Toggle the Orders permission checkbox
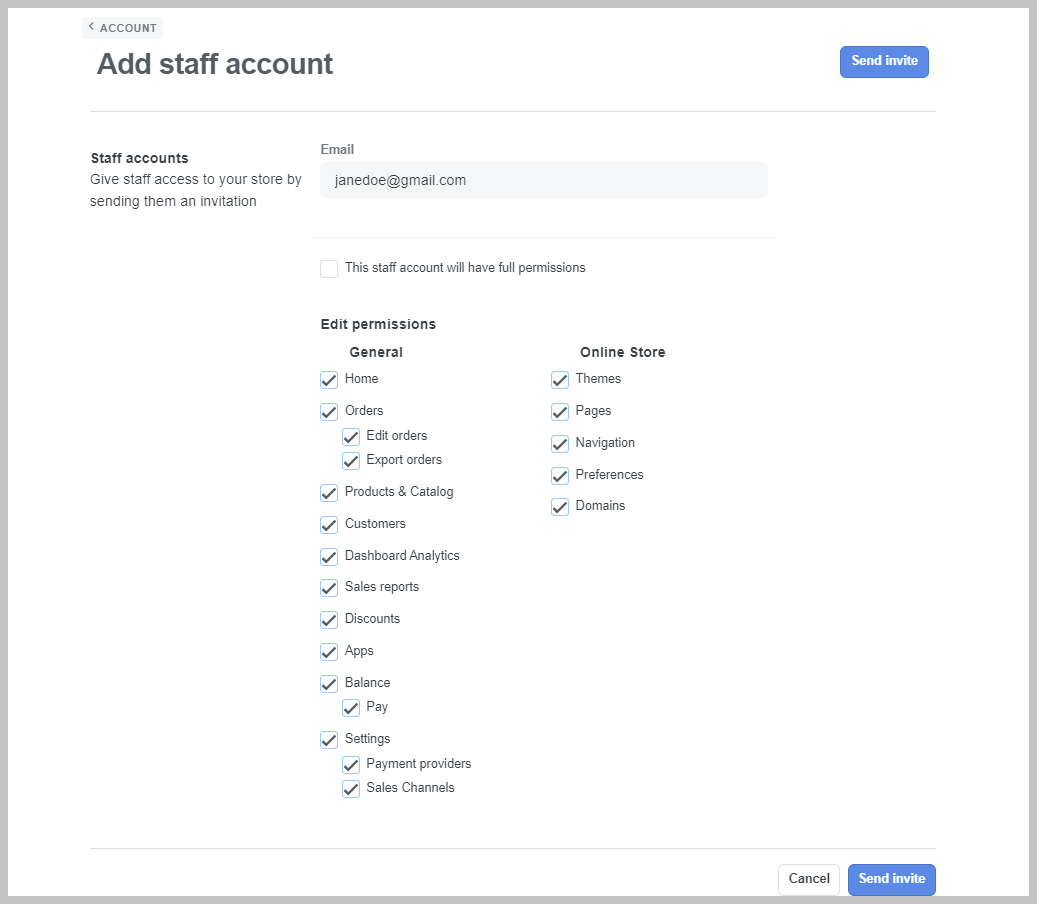Screen dimensions: 1037x904 point(329,411)
